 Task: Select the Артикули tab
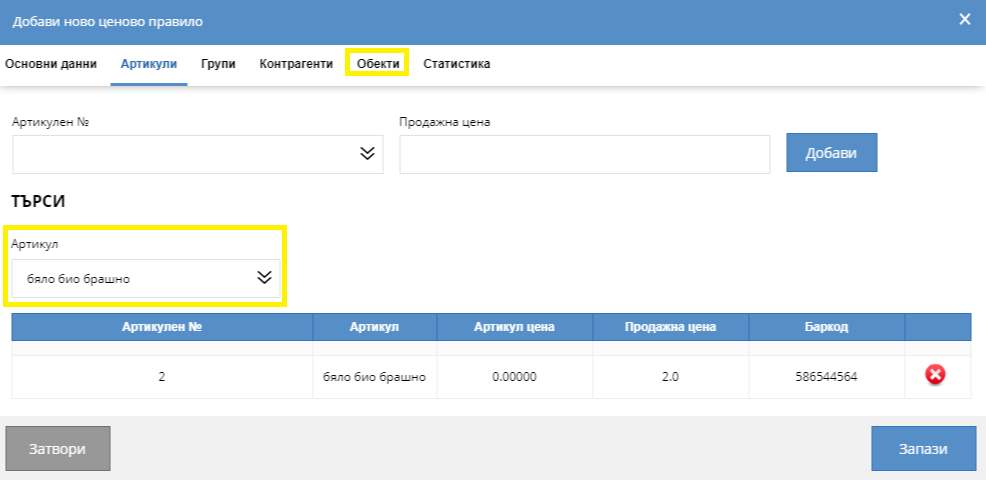coord(149,64)
